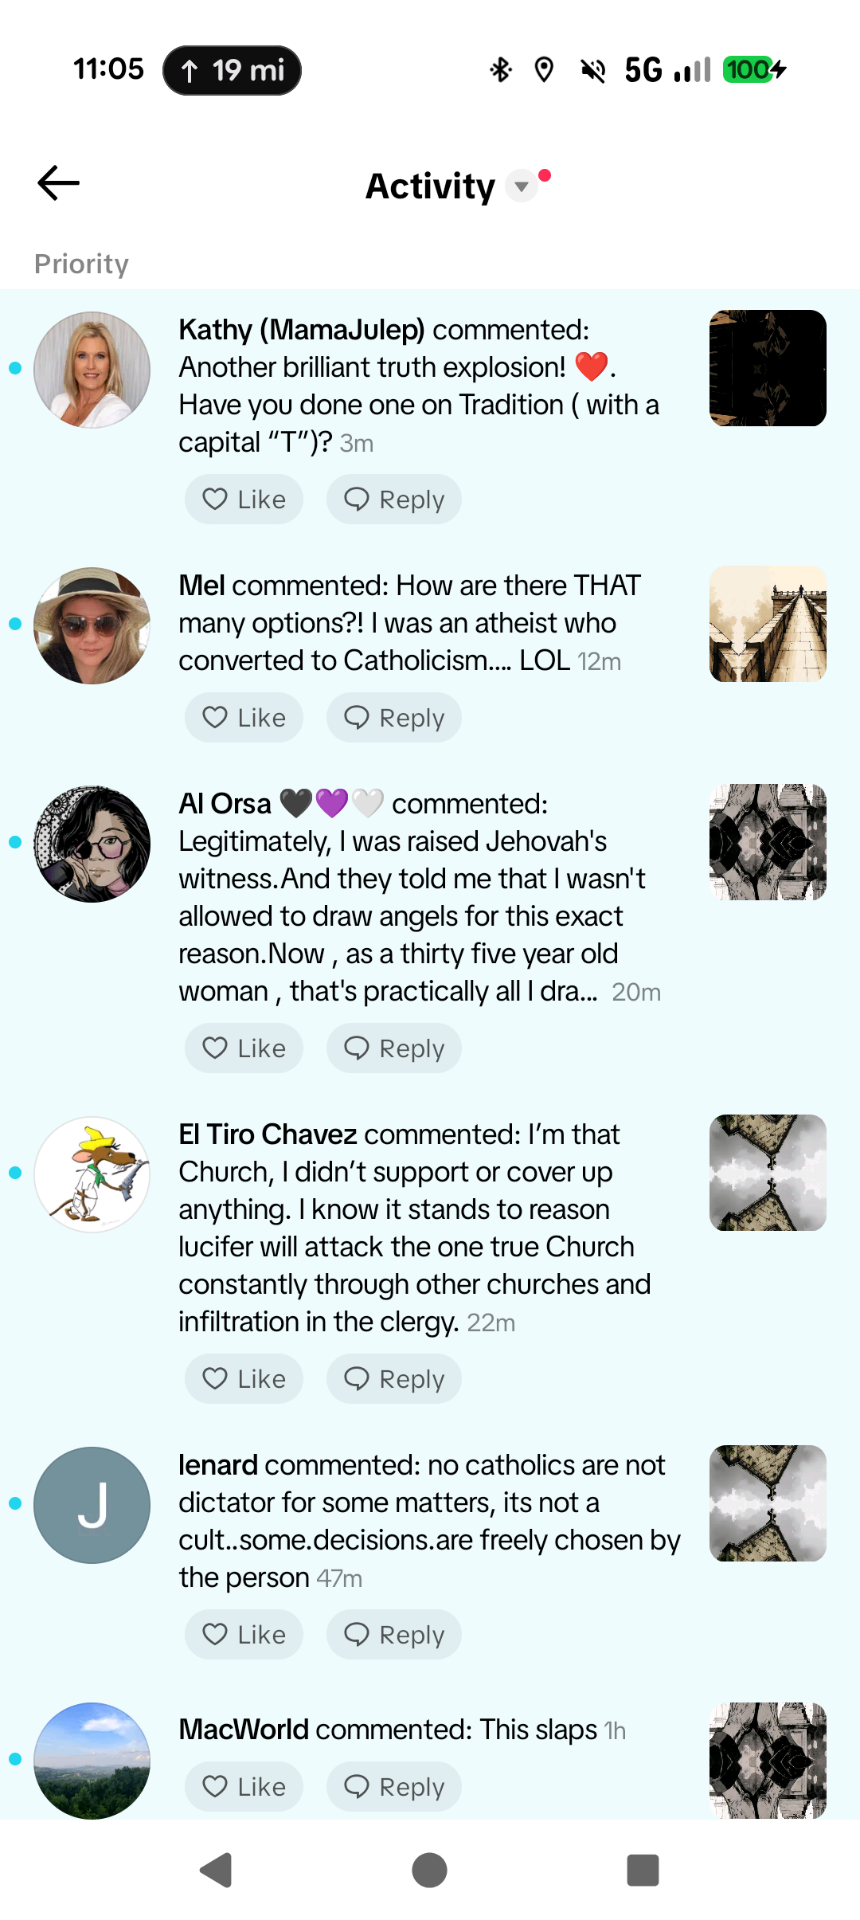Reply to Mel's atheist comment
Viewport: 860px width, 1920px height.
[394, 718]
